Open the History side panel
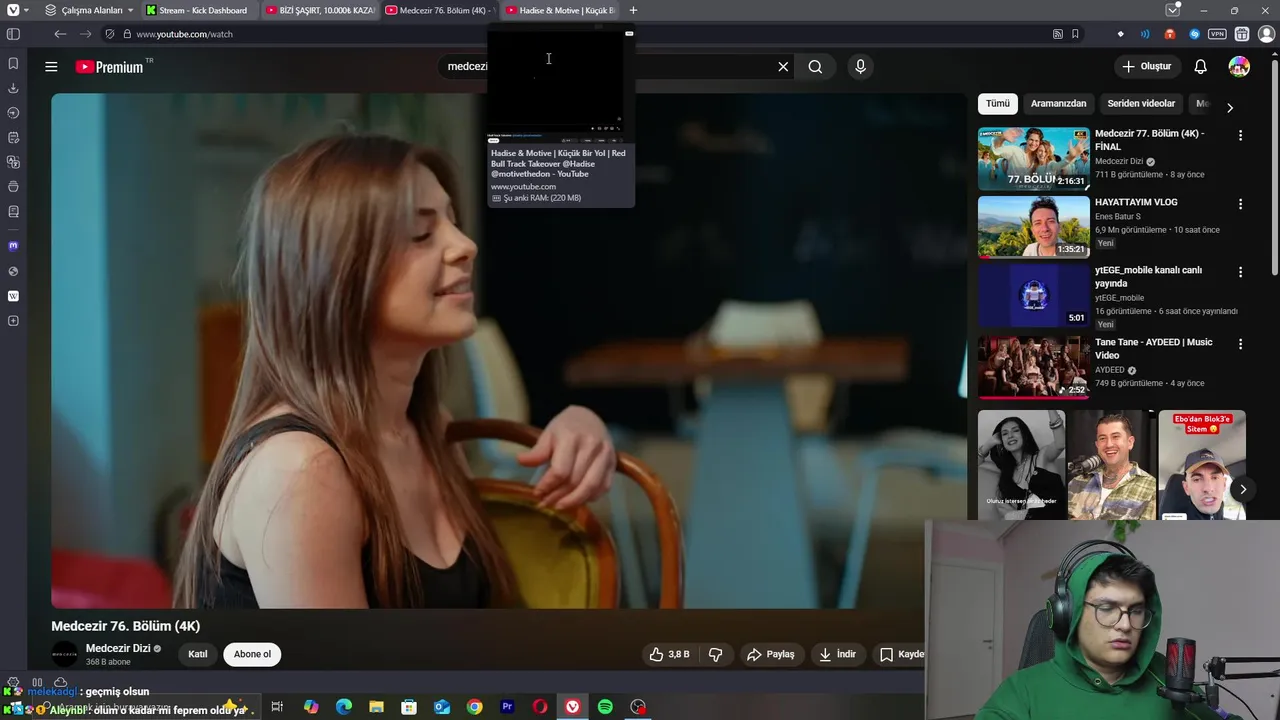 [13, 113]
